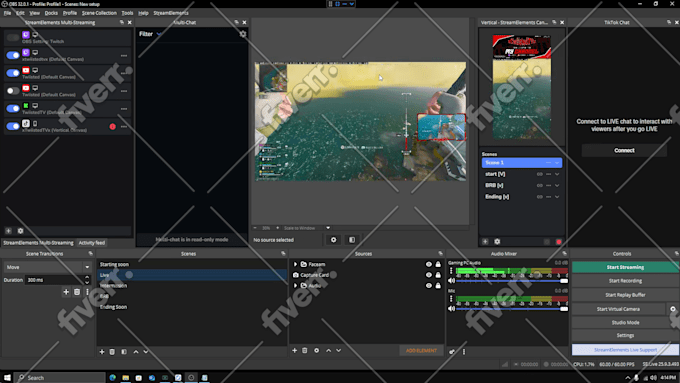The image size is (680, 383).
Task: Expand start [V] scene chevron
Action: 557,174
